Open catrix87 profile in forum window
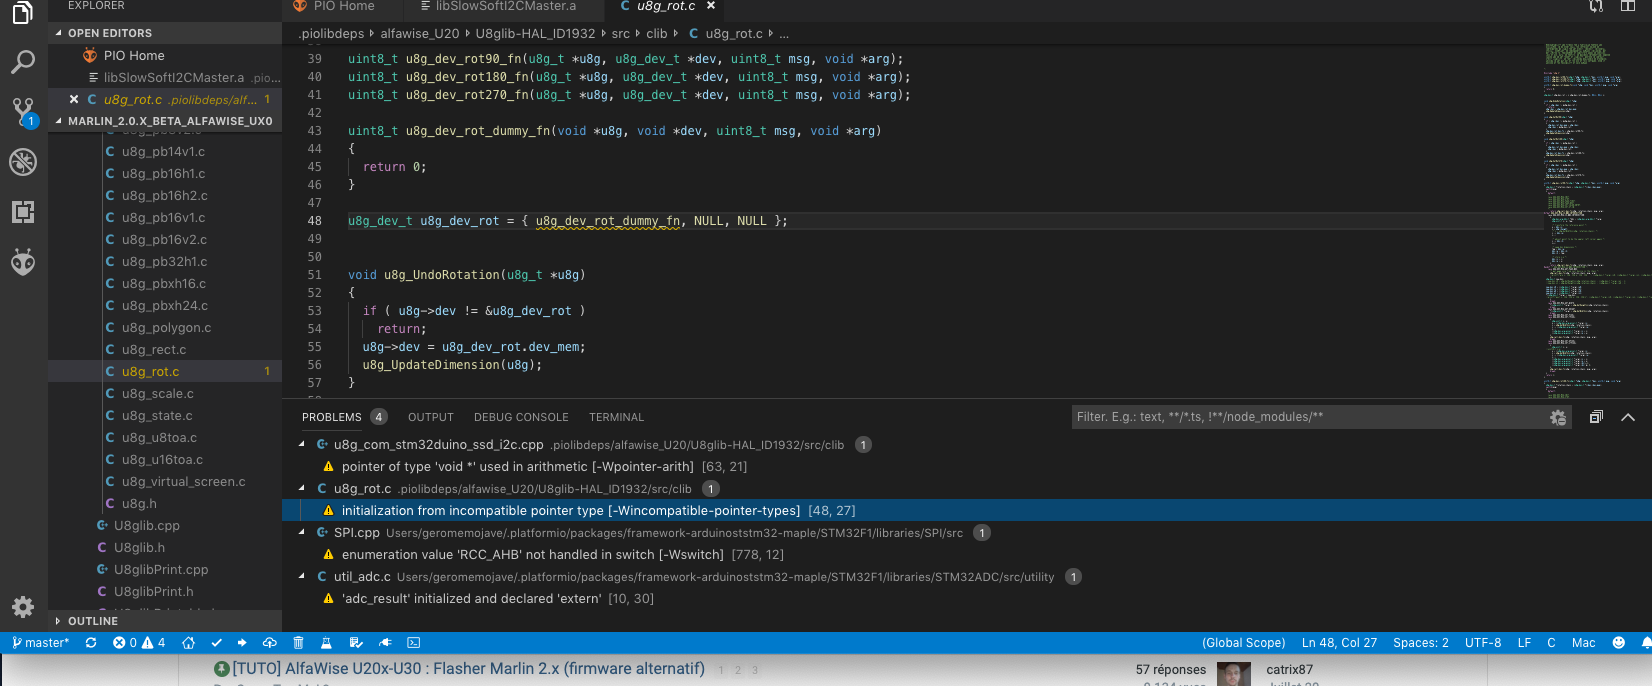 pos(1289,670)
